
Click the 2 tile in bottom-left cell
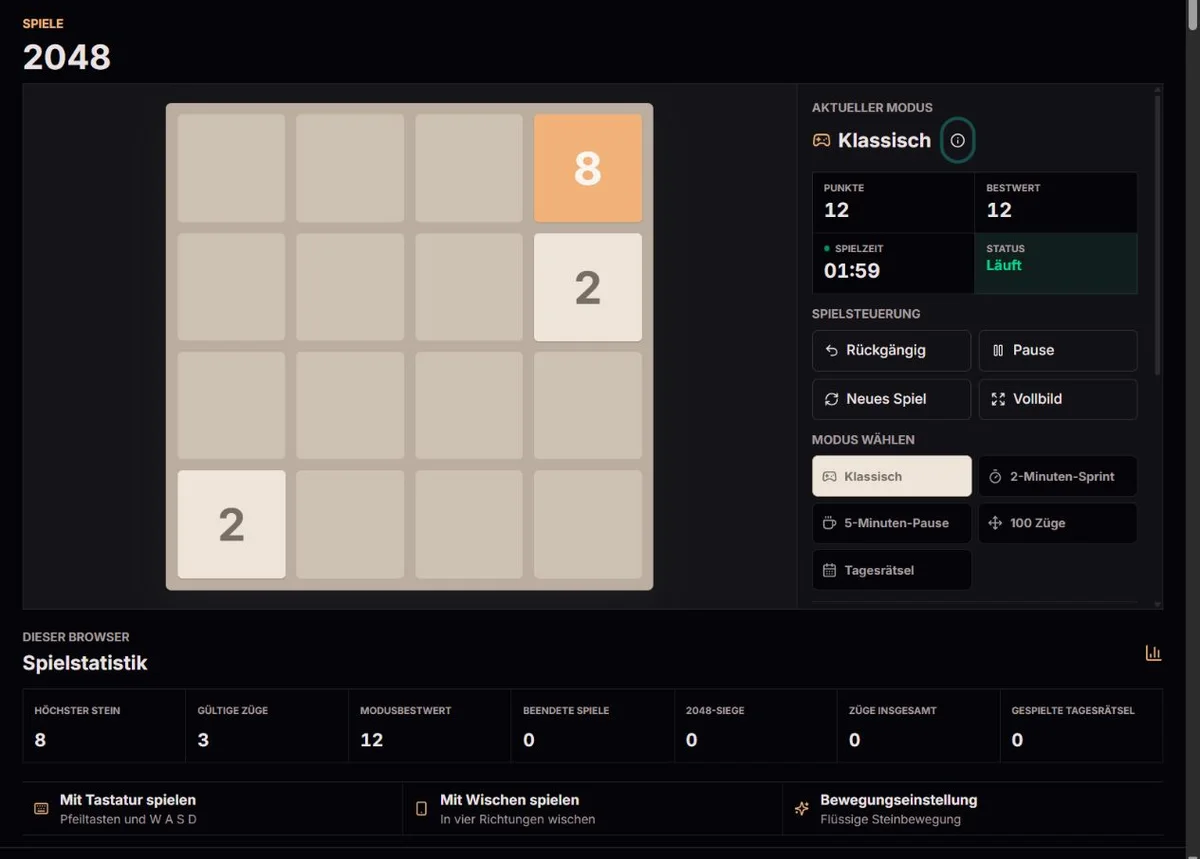tap(232, 525)
